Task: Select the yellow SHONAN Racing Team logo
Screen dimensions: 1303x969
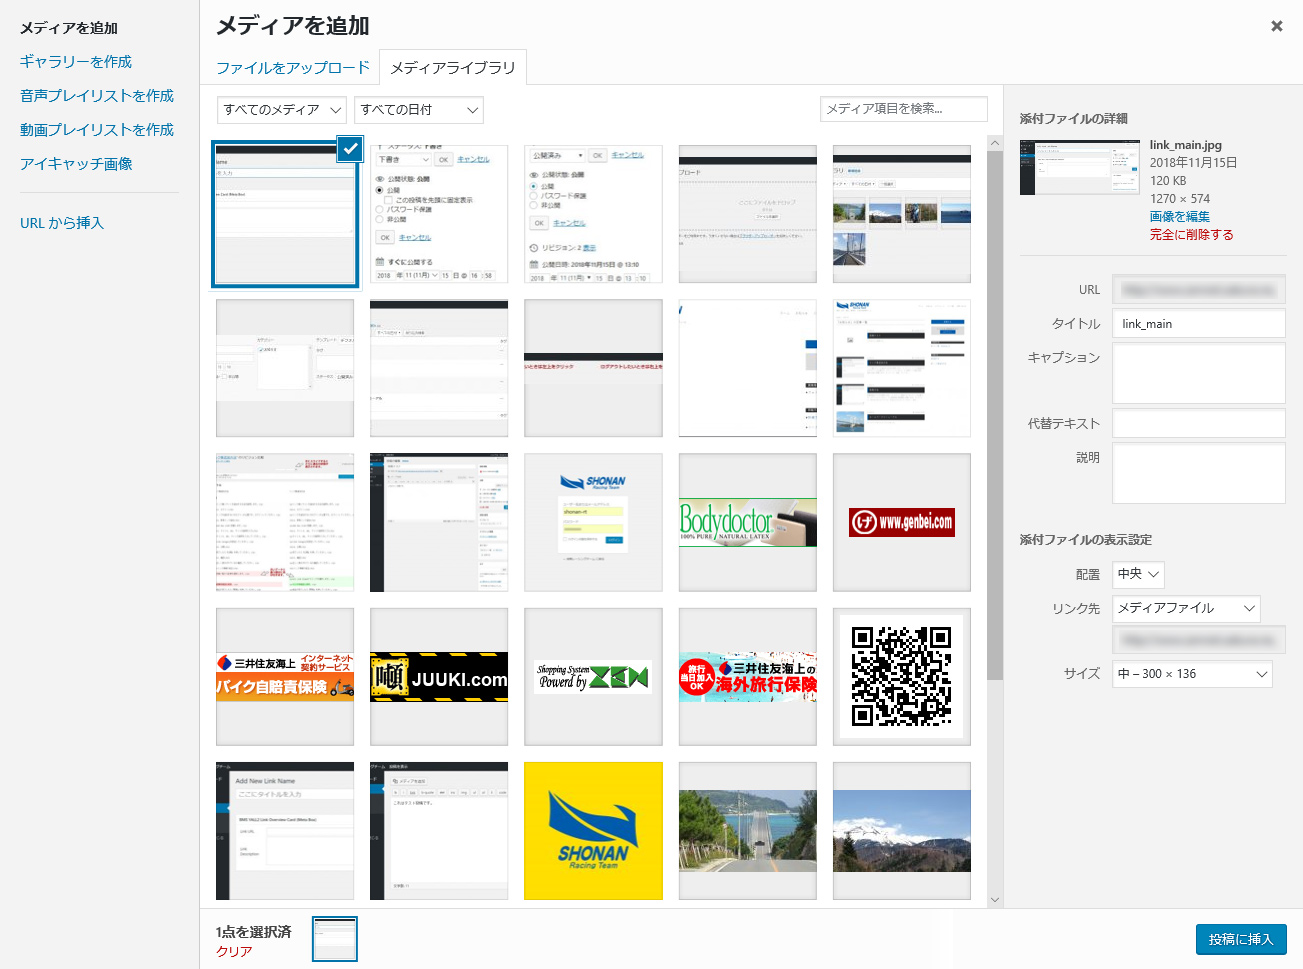Action: [x=593, y=831]
